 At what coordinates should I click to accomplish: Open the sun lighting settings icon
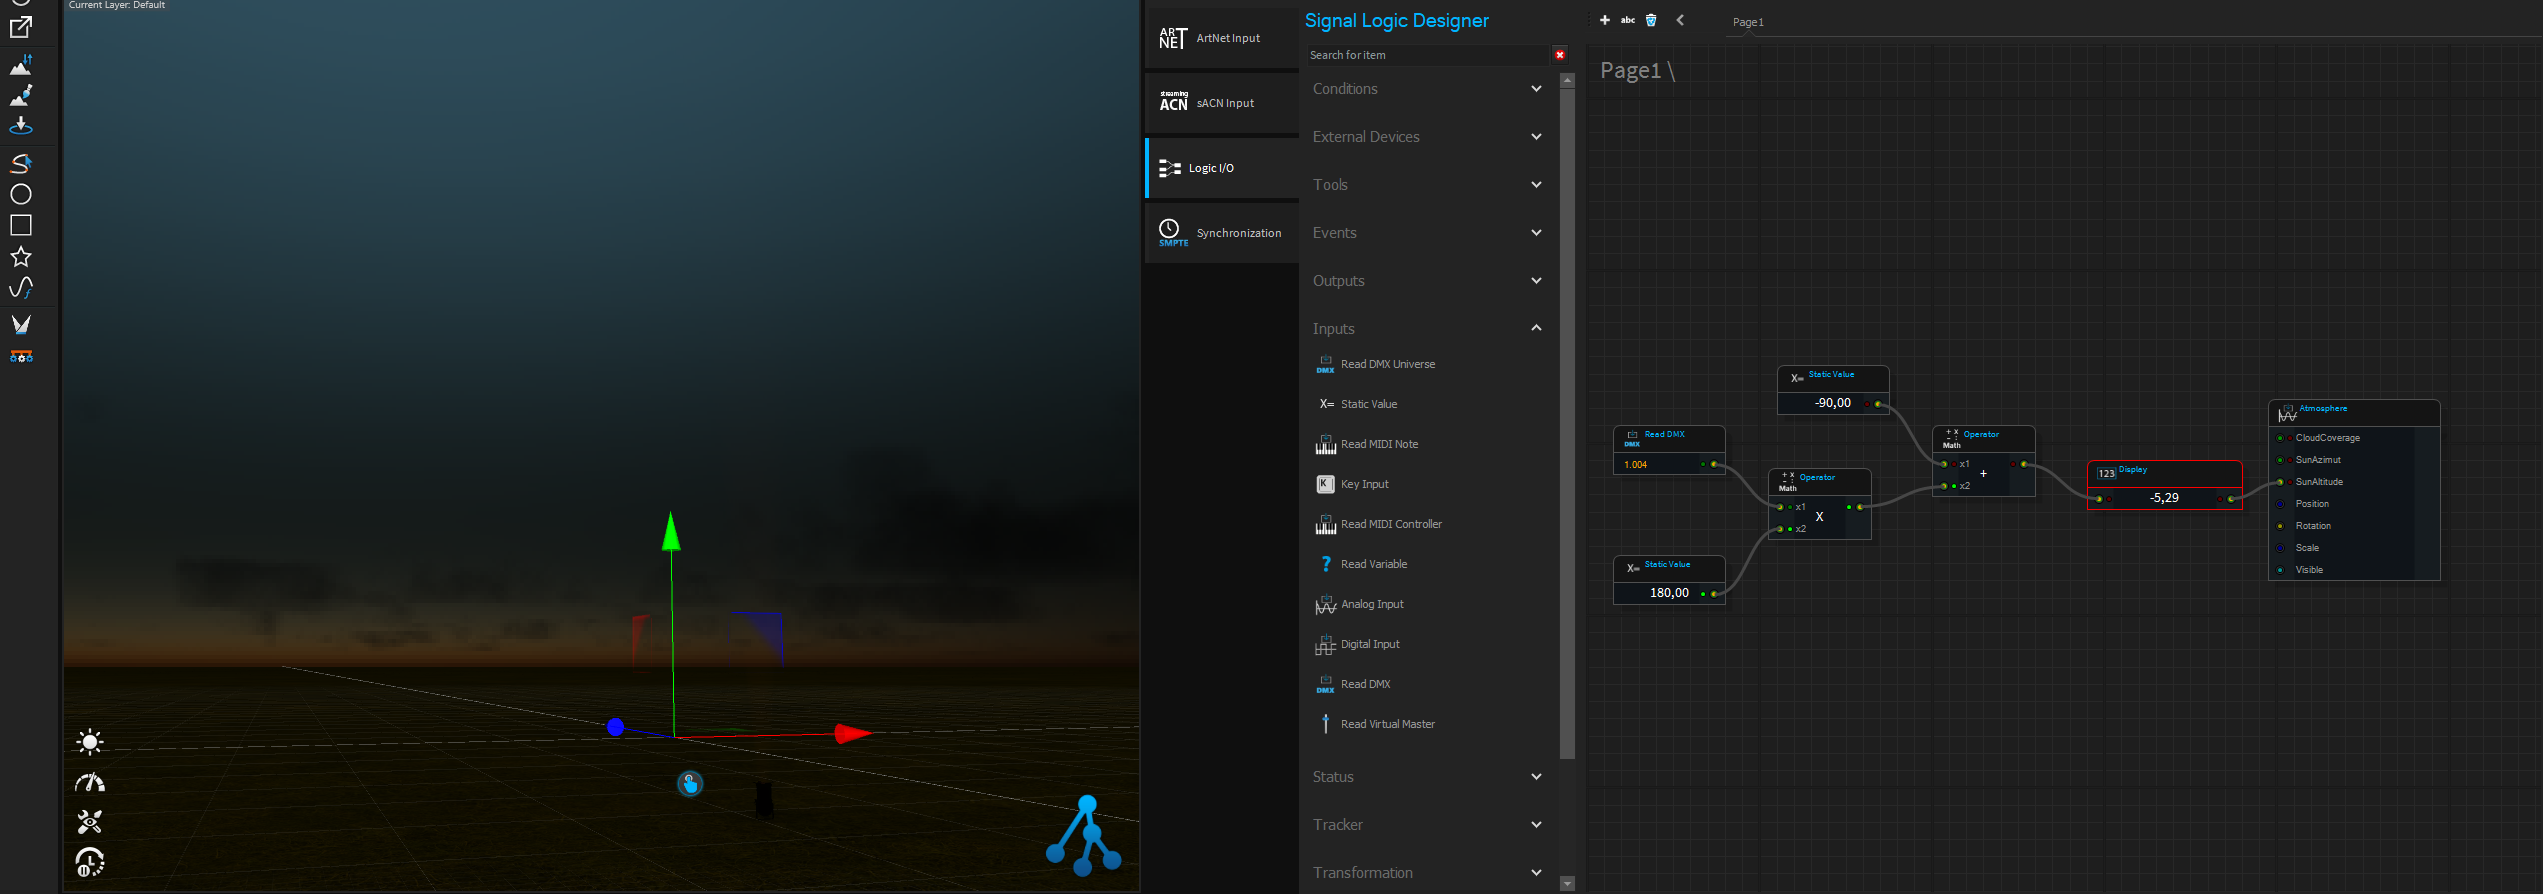90,742
